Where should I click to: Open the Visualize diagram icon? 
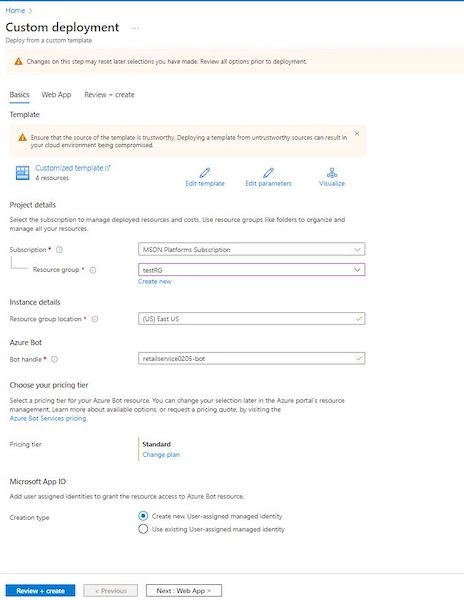pos(332,173)
